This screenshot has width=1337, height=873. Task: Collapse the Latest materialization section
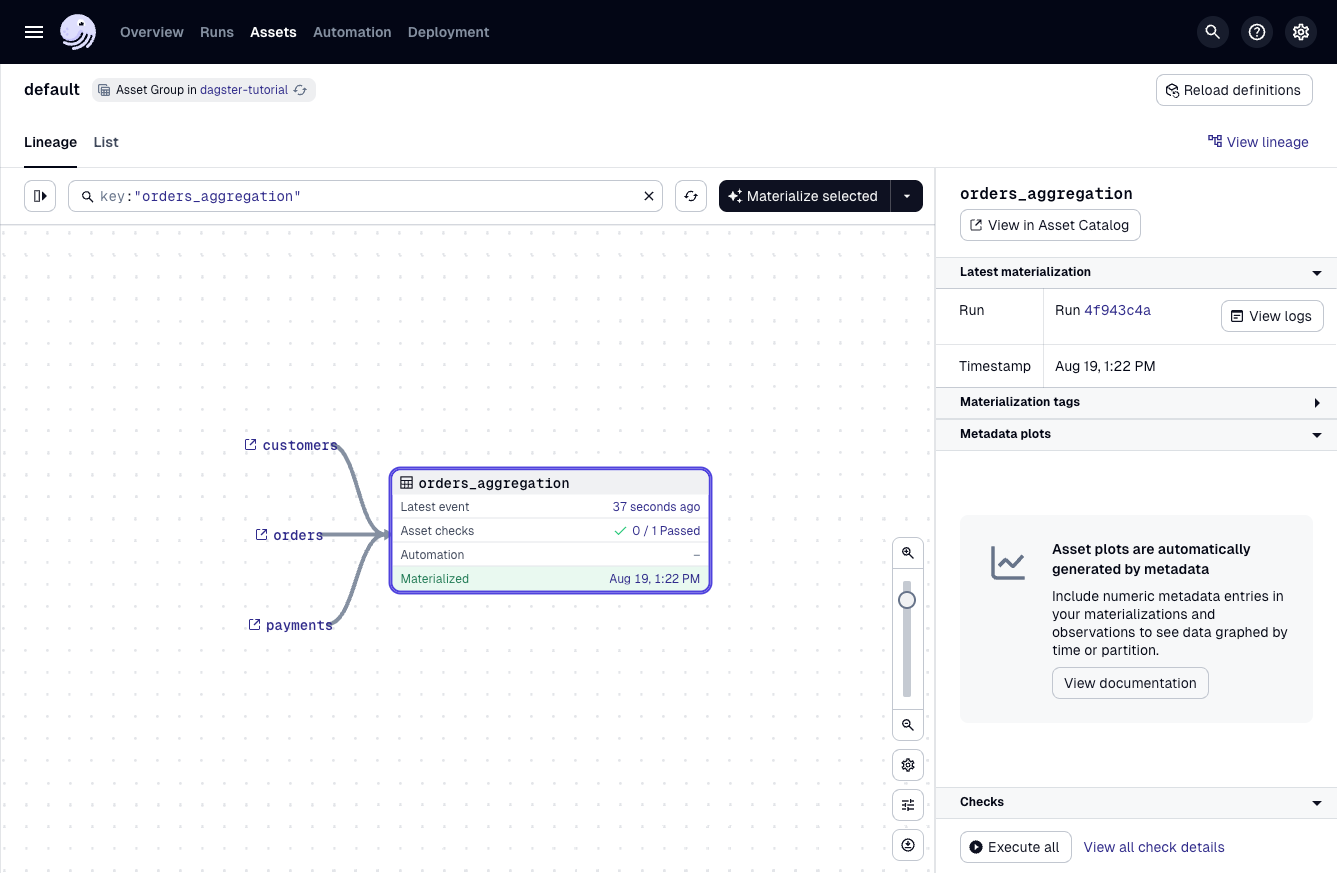(x=1317, y=272)
